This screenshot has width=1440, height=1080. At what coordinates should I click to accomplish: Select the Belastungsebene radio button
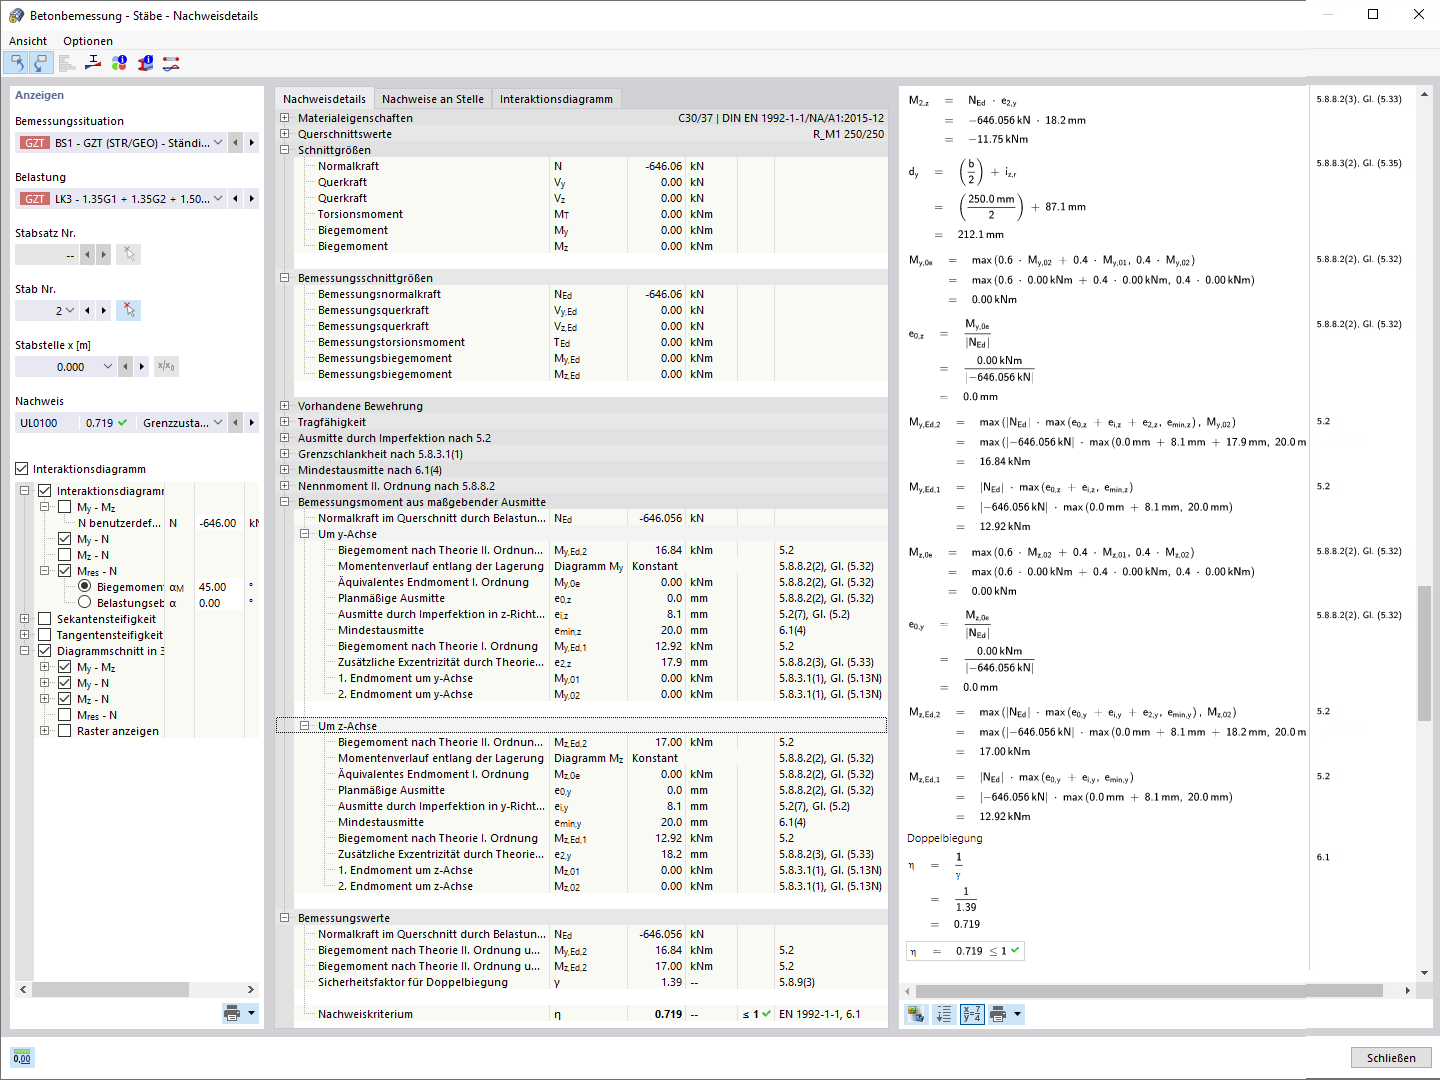(x=84, y=603)
